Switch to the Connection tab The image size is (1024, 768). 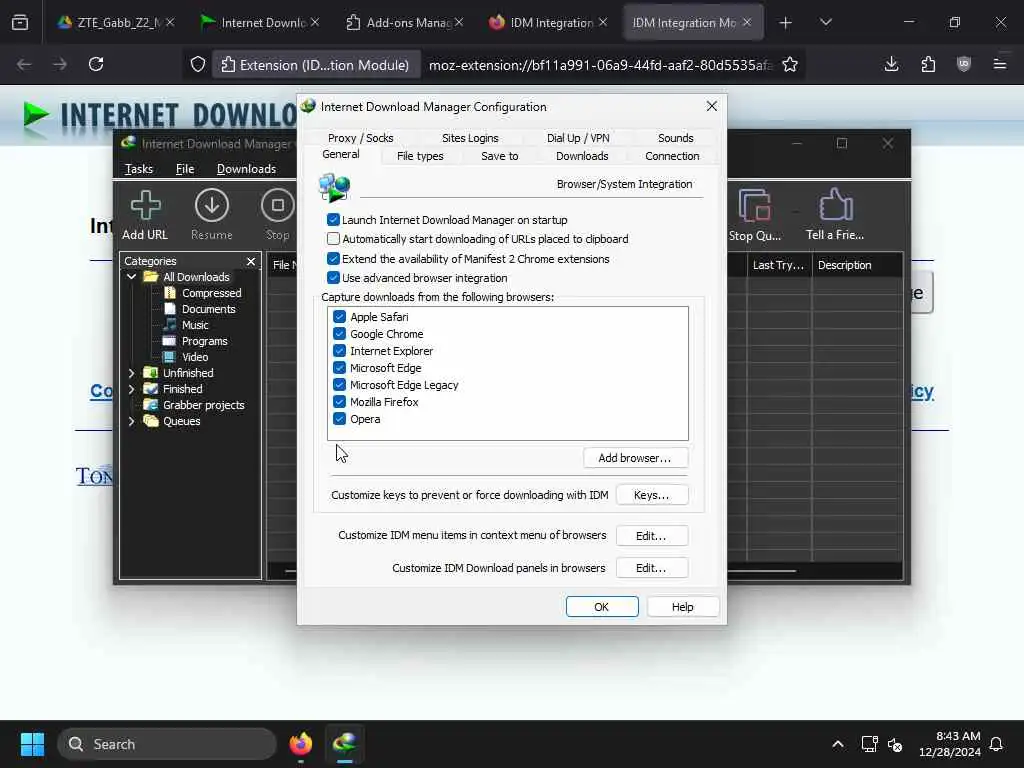pos(672,156)
